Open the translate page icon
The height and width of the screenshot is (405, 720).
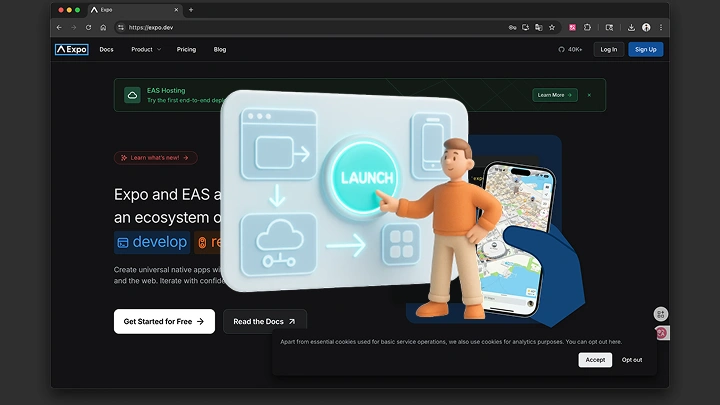click(x=539, y=28)
